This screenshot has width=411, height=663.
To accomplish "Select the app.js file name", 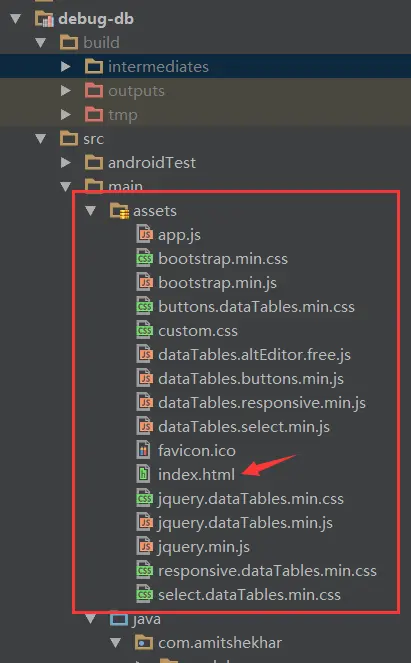I will pyautogui.click(x=179, y=236).
